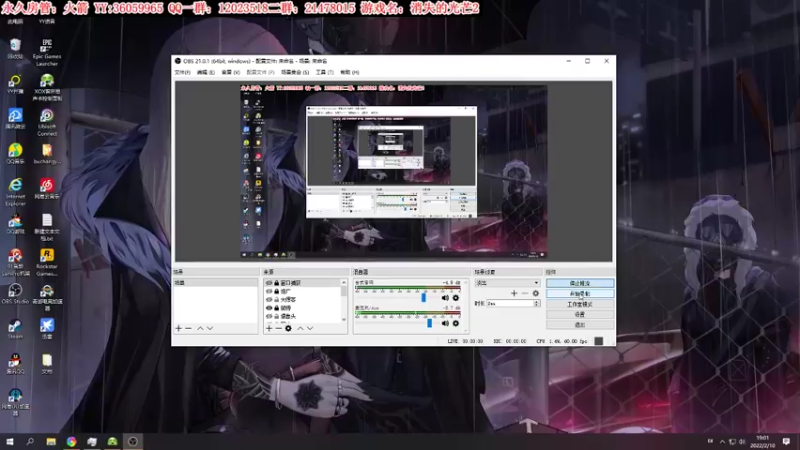The image size is (800, 450).
Task: Open the 工具(T) menu in OBS
Action: pos(324,72)
